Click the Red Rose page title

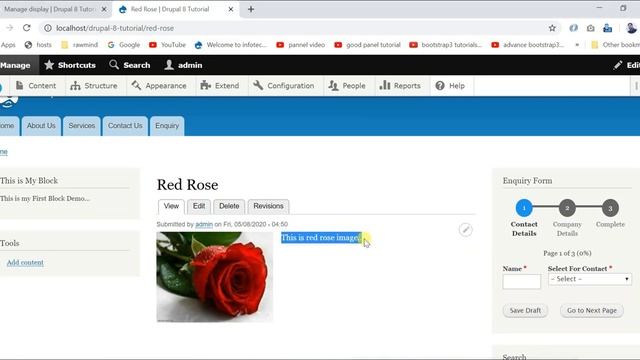[187, 185]
